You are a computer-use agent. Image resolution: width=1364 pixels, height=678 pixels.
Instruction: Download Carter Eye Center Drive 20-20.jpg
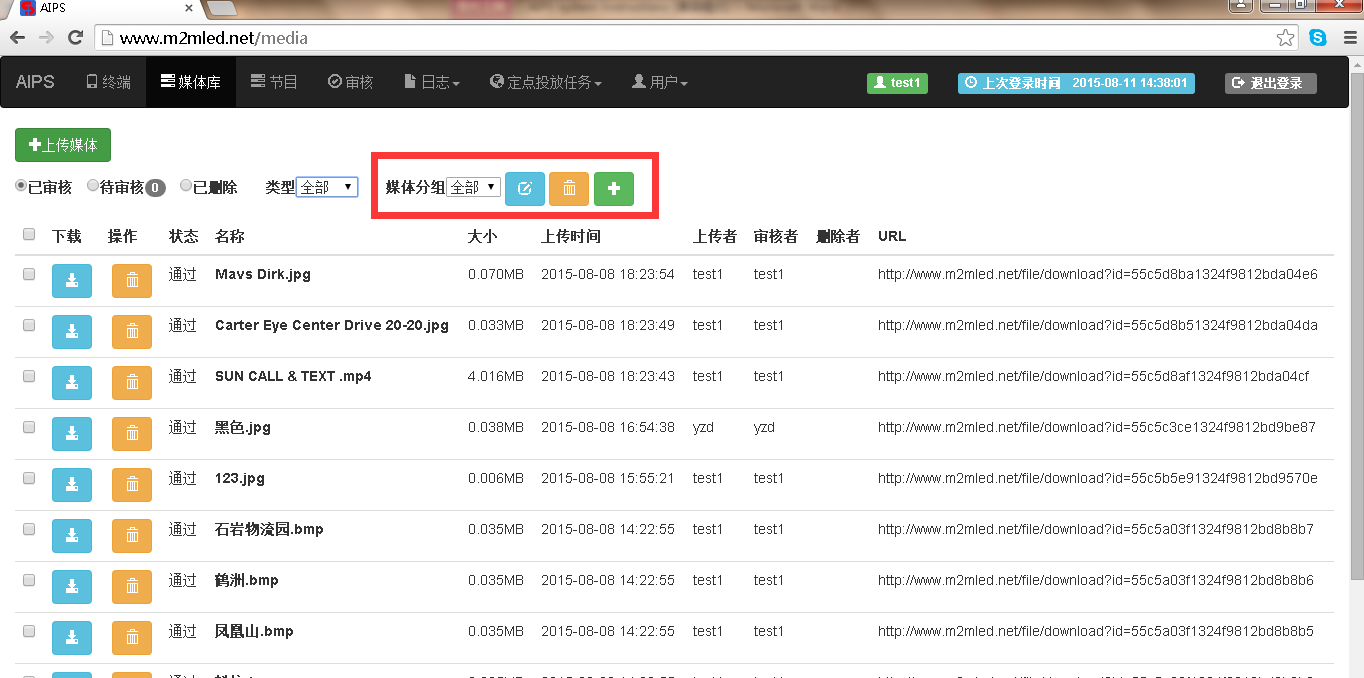[72, 332]
